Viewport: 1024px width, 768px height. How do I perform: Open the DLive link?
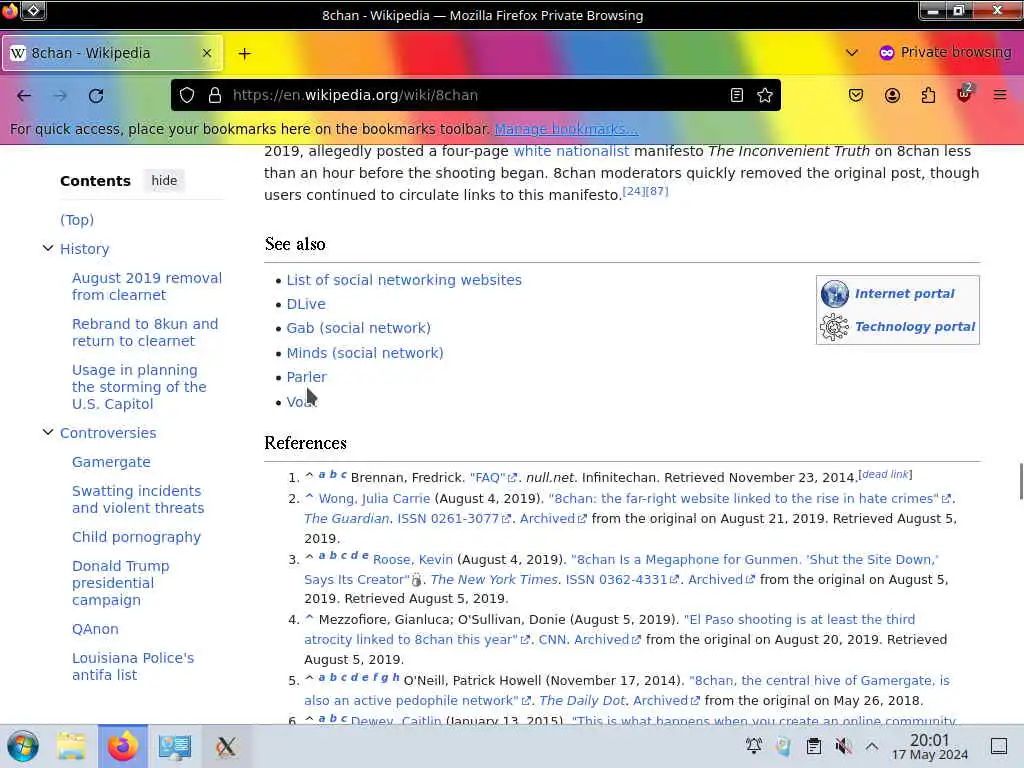306,304
